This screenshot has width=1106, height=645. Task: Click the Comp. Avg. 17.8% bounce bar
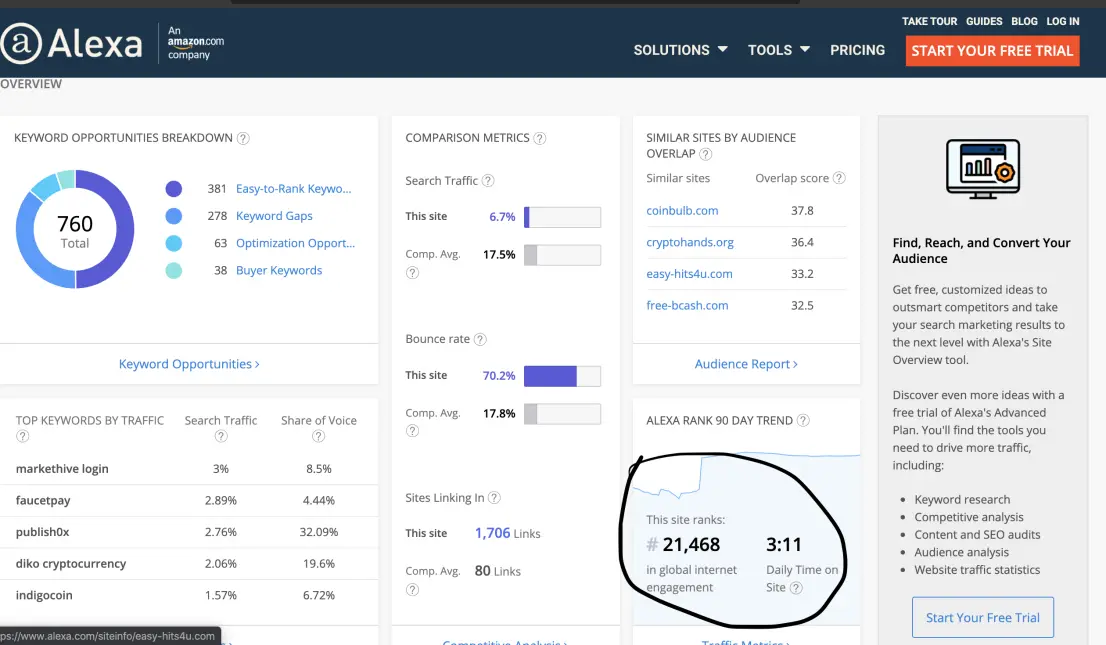[562, 414]
